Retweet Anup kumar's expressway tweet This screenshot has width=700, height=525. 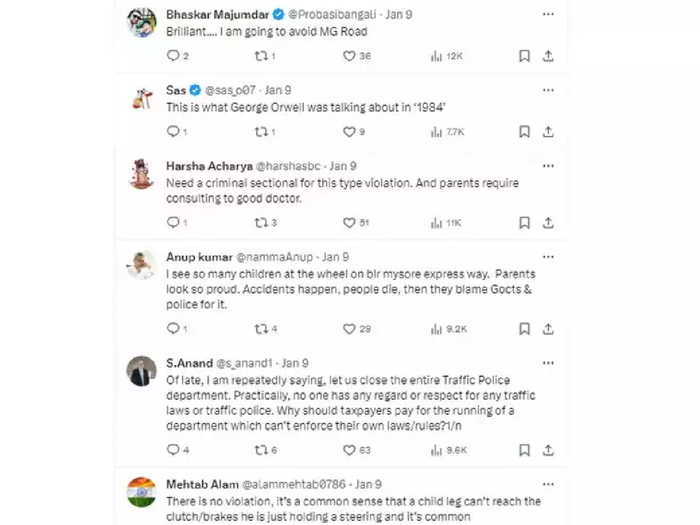click(x=260, y=328)
